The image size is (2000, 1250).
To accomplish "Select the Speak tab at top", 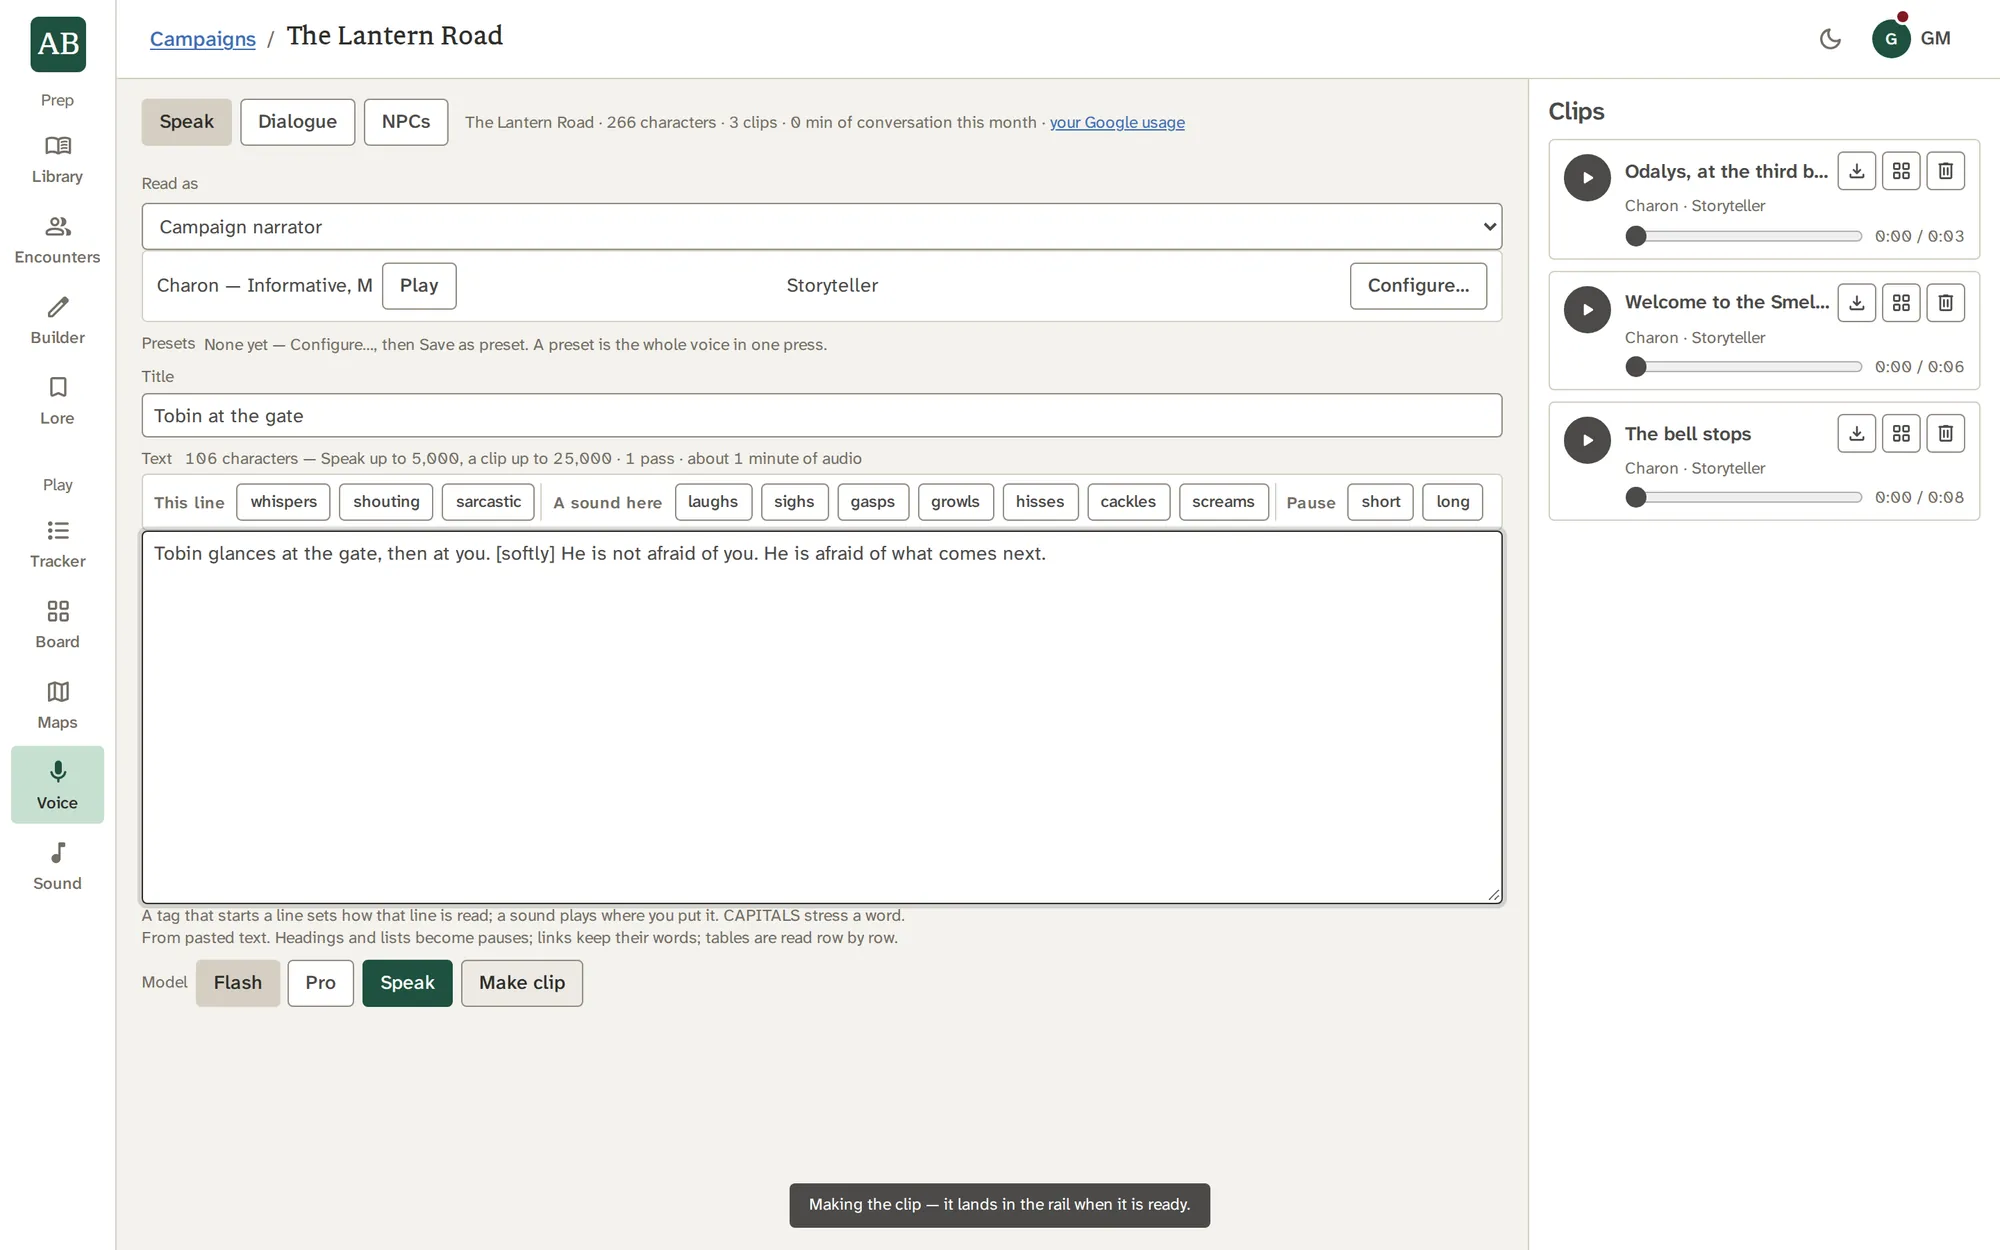I will click(186, 122).
